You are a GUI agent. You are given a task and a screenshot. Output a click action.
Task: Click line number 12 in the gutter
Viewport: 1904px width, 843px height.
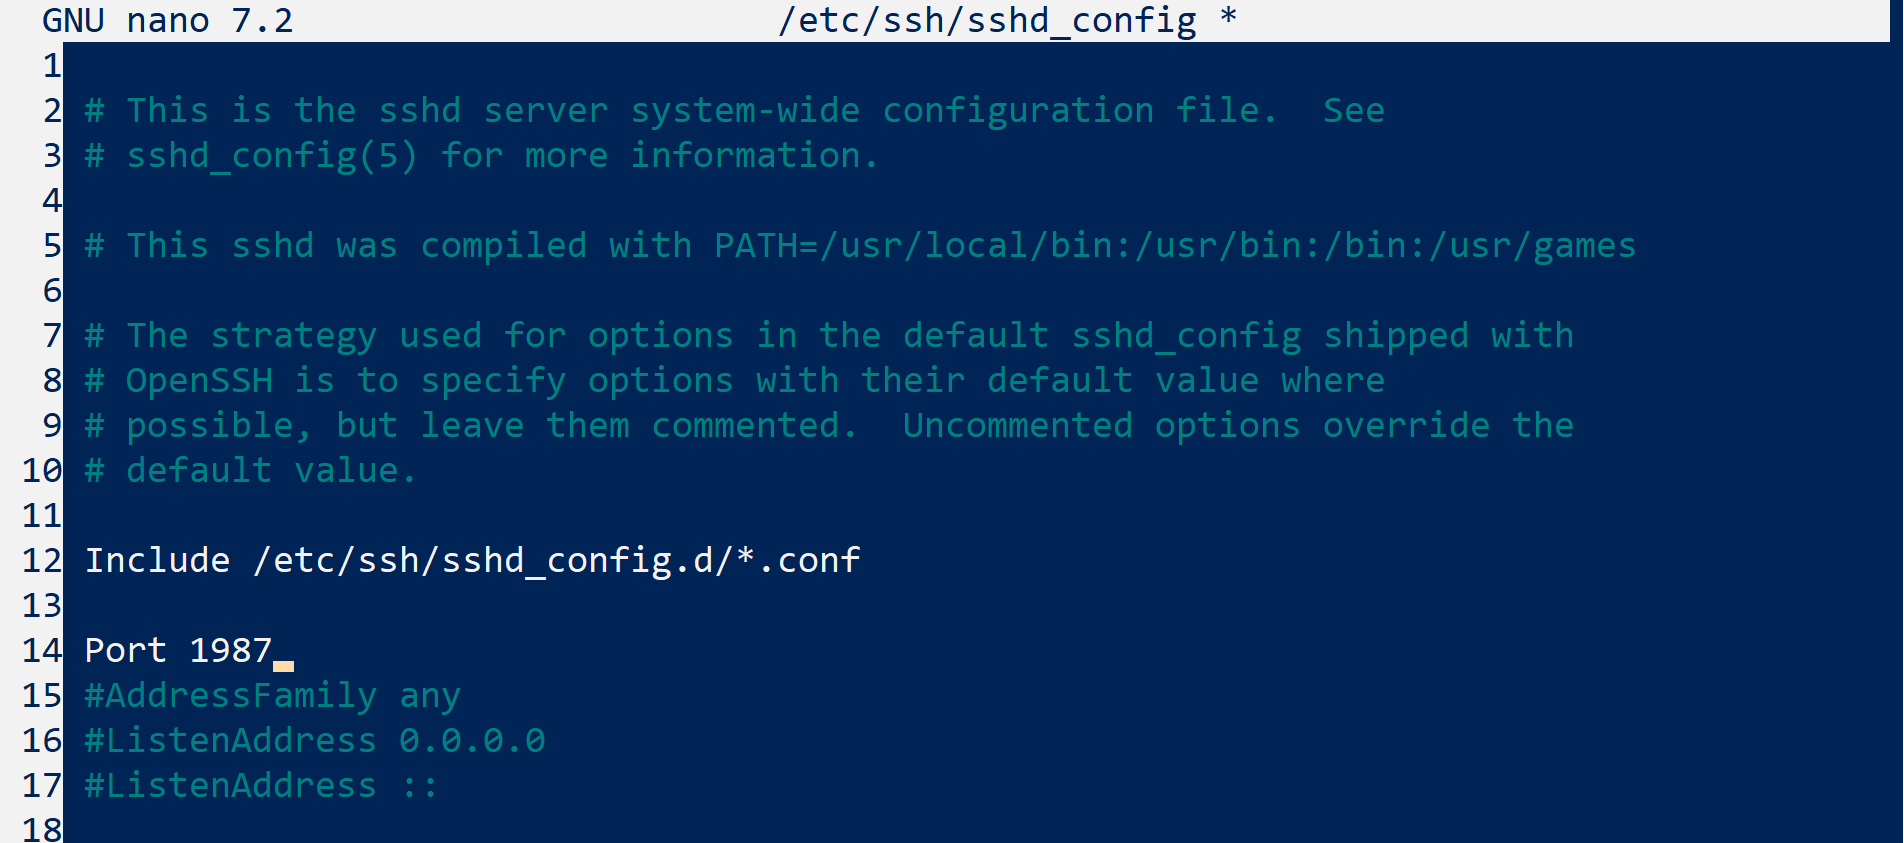coord(42,561)
